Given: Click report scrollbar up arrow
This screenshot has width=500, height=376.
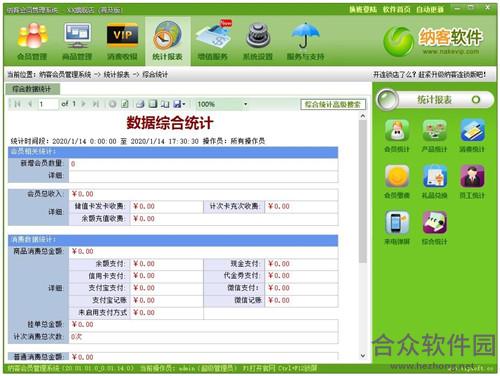Looking at the screenshot, I should pos(363,116).
